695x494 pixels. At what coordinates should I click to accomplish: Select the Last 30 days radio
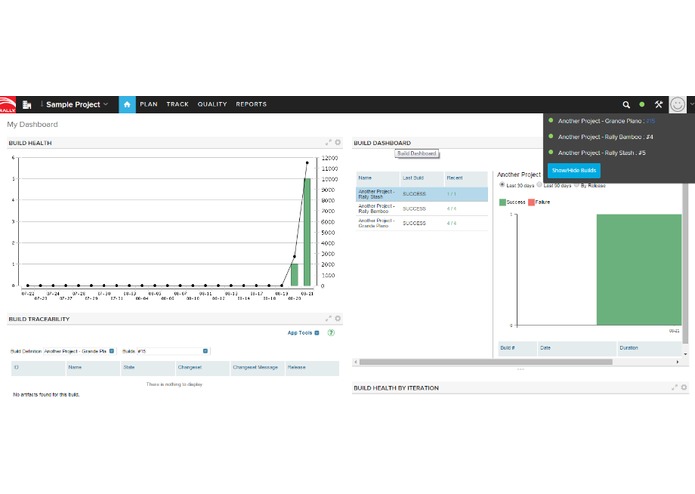(502, 184)
